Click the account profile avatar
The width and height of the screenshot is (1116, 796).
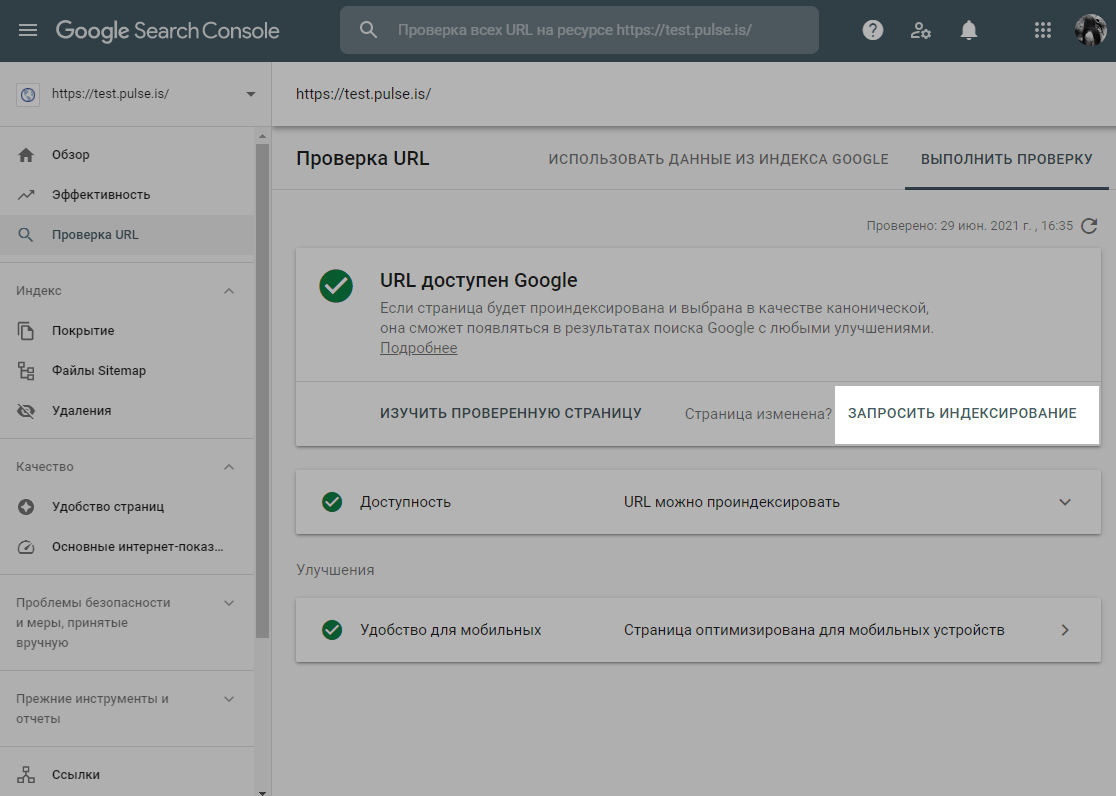click(x=1090, y=30)
